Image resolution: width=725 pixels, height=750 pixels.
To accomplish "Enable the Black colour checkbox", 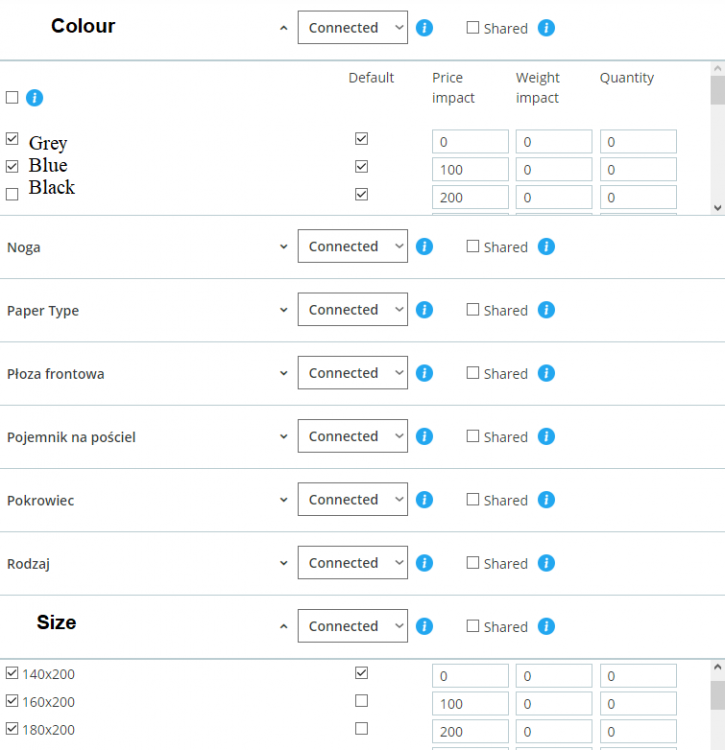I will [x=12, y=193].
